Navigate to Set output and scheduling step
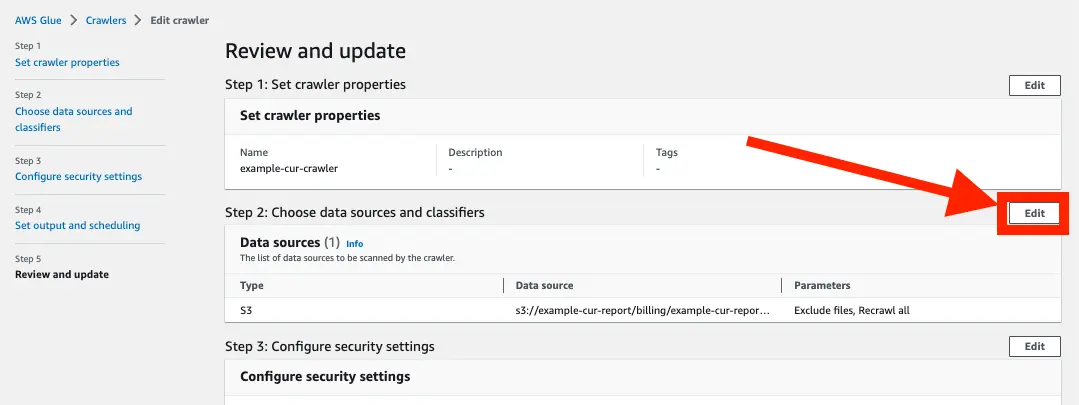The image size is (1079, 405). click(x=77, y=225)
